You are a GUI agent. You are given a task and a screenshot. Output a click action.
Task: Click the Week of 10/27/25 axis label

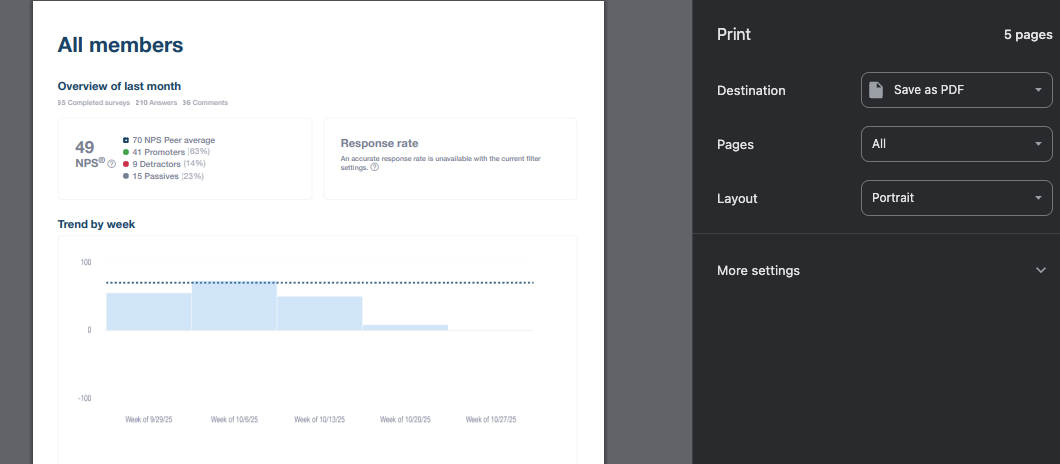click(x=490, y=420)
